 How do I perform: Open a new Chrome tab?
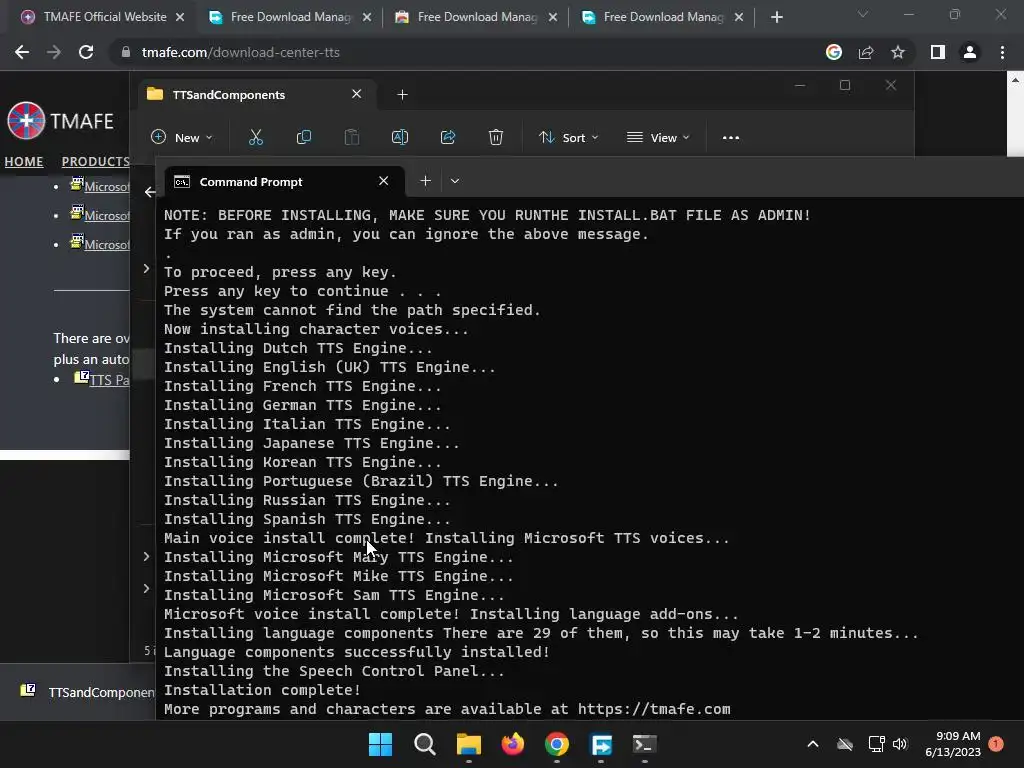pyautogui.click(x=776, y=17)
